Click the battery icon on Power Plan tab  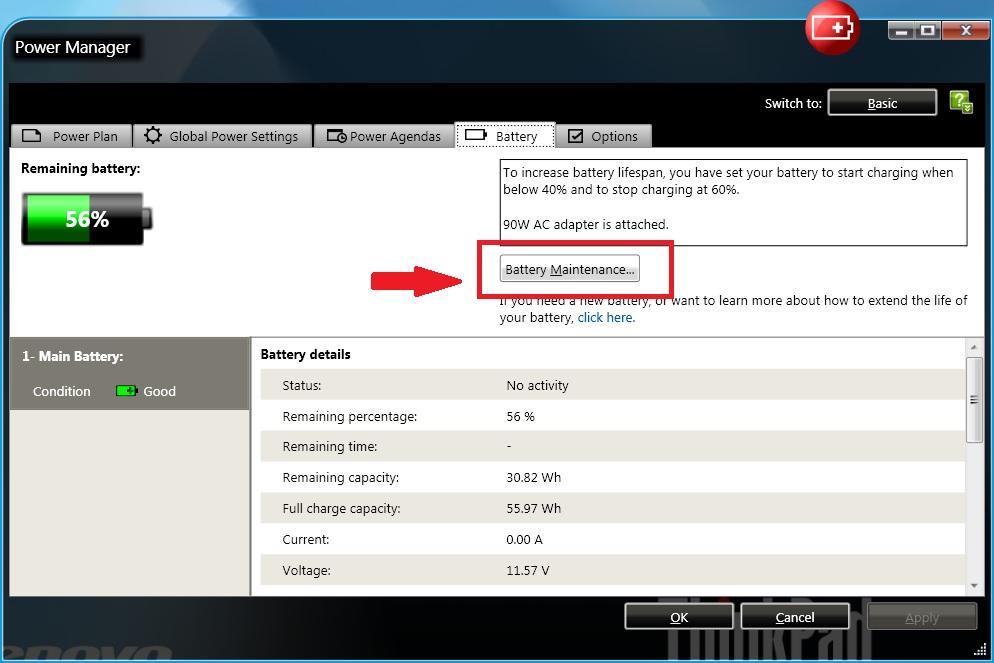(31, 136)
